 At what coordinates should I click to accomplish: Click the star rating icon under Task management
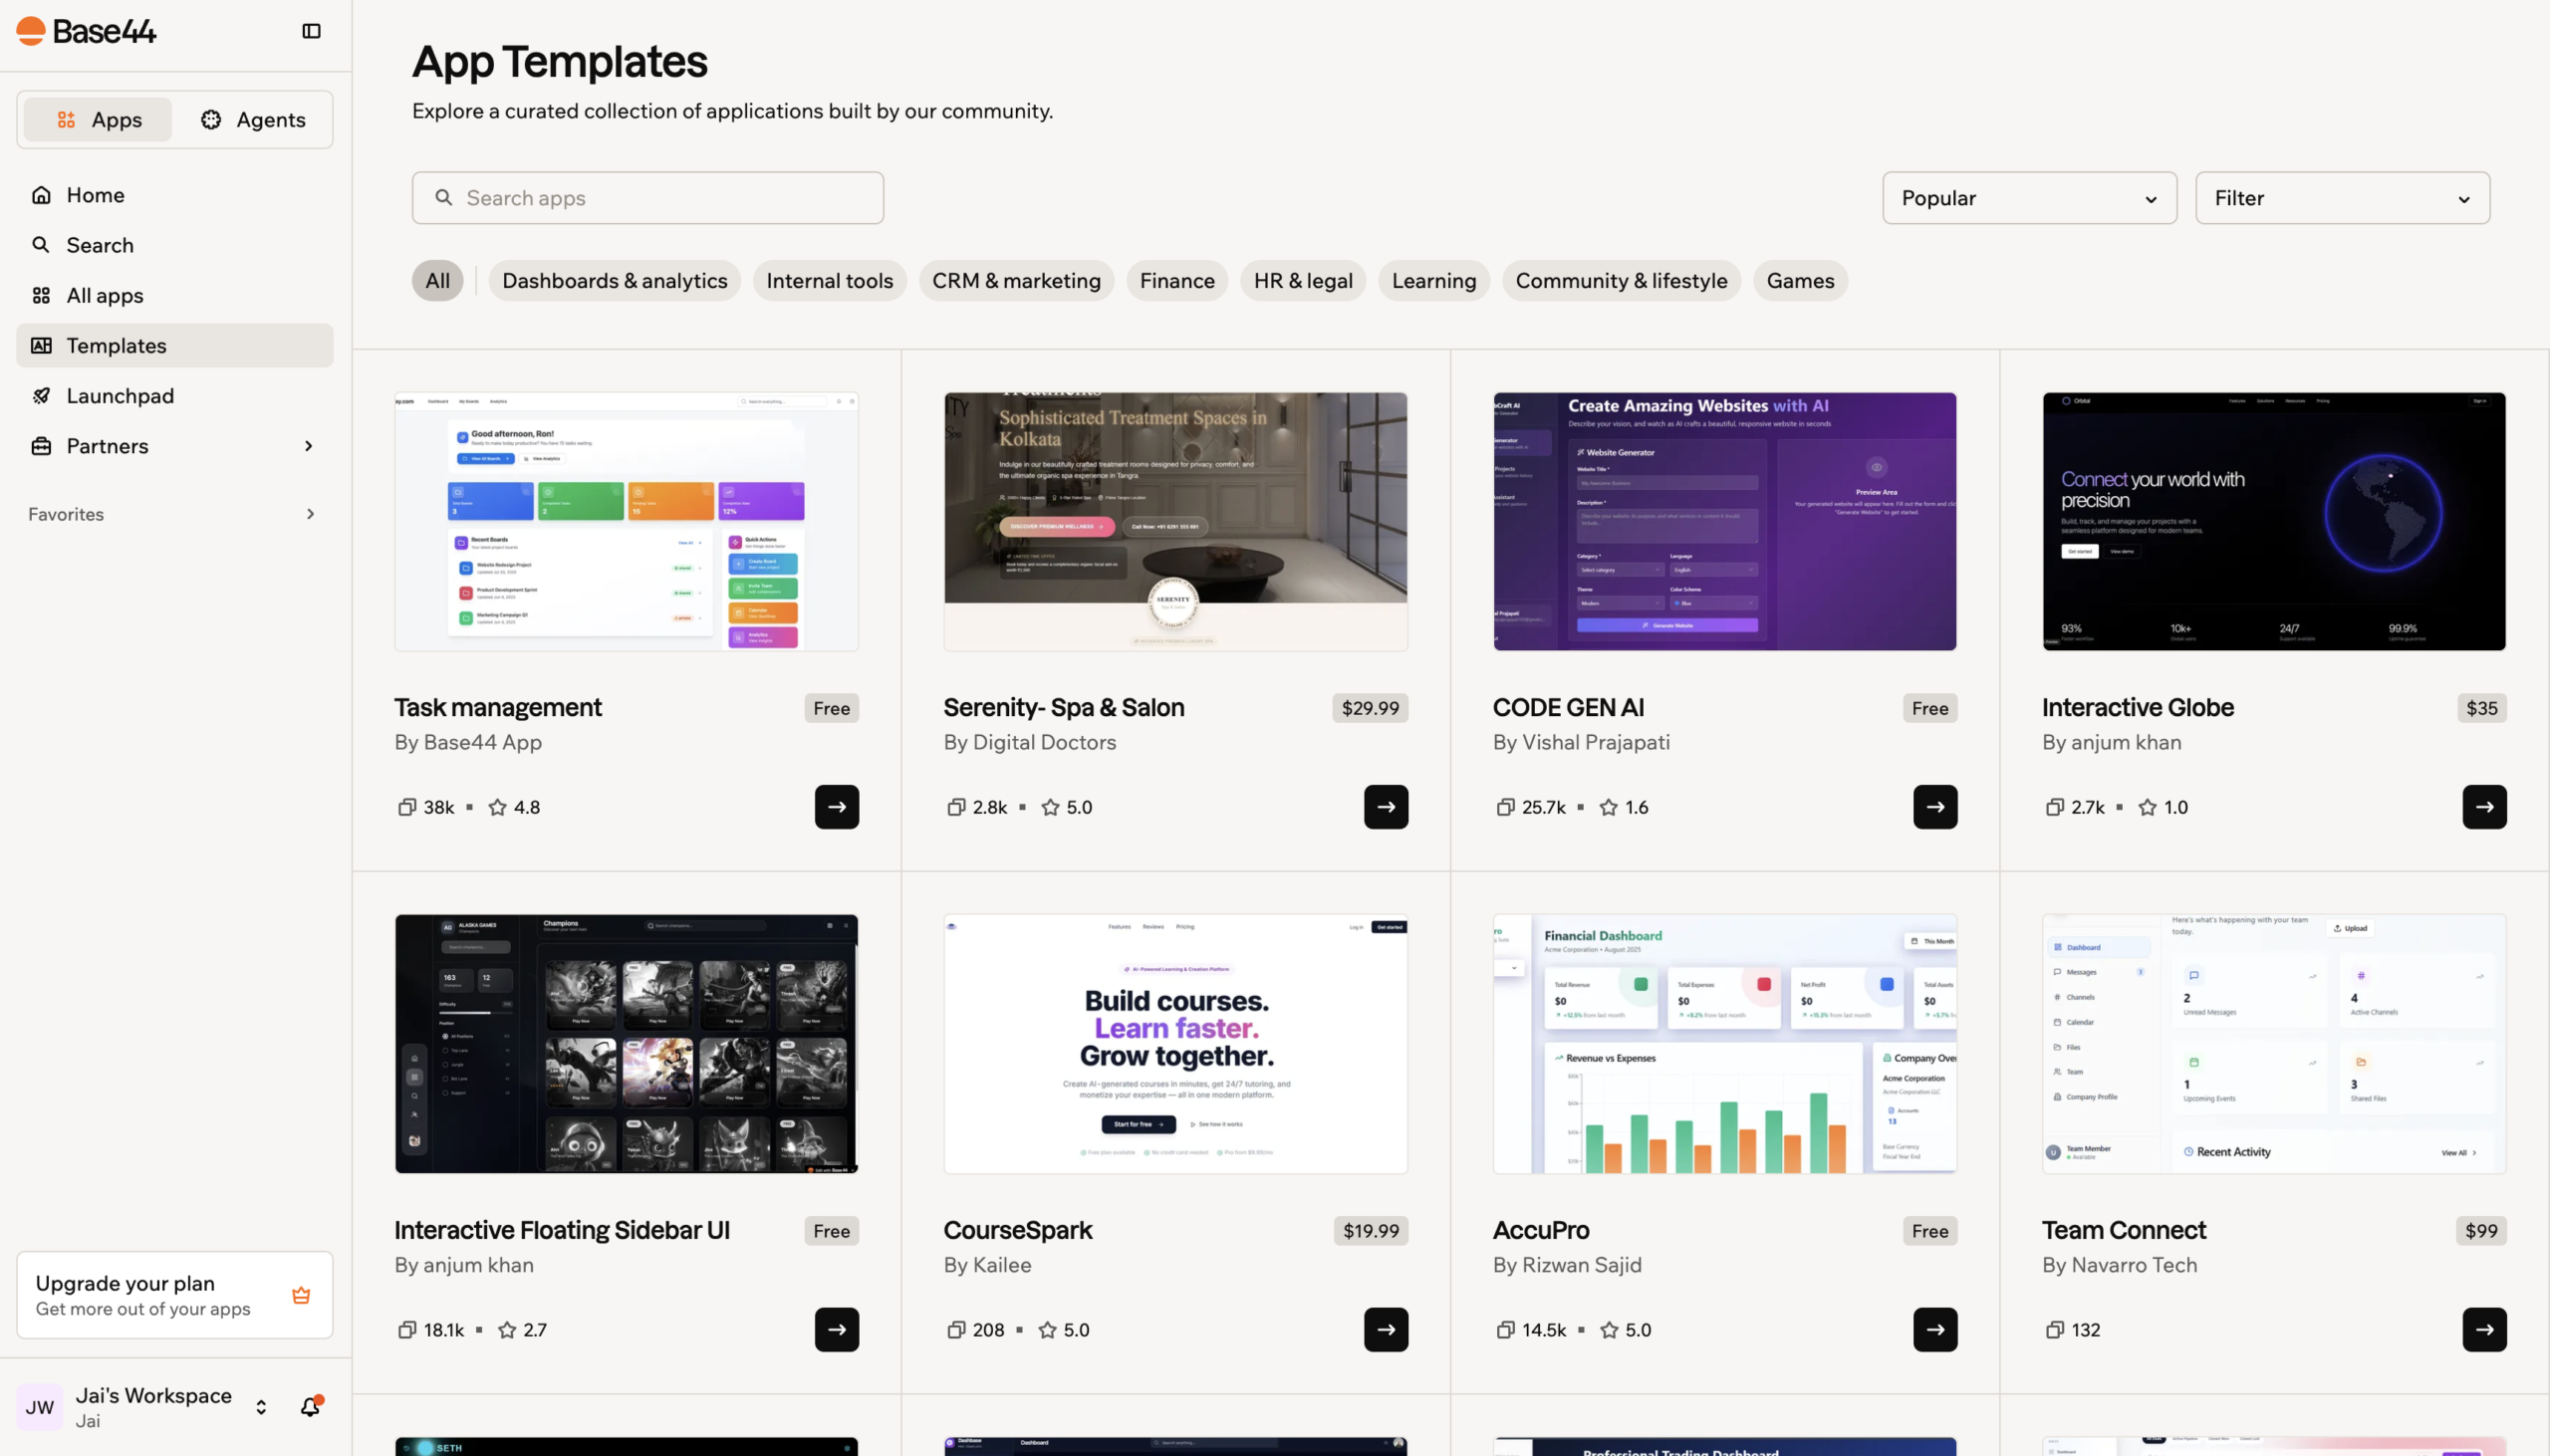coord(497,807)
